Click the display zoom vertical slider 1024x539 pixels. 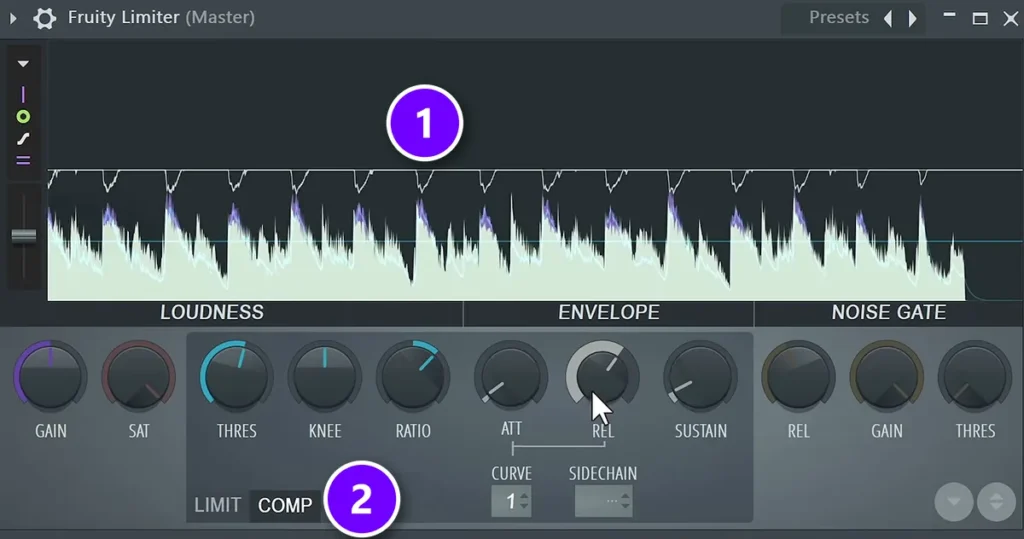tap(24, 237)
